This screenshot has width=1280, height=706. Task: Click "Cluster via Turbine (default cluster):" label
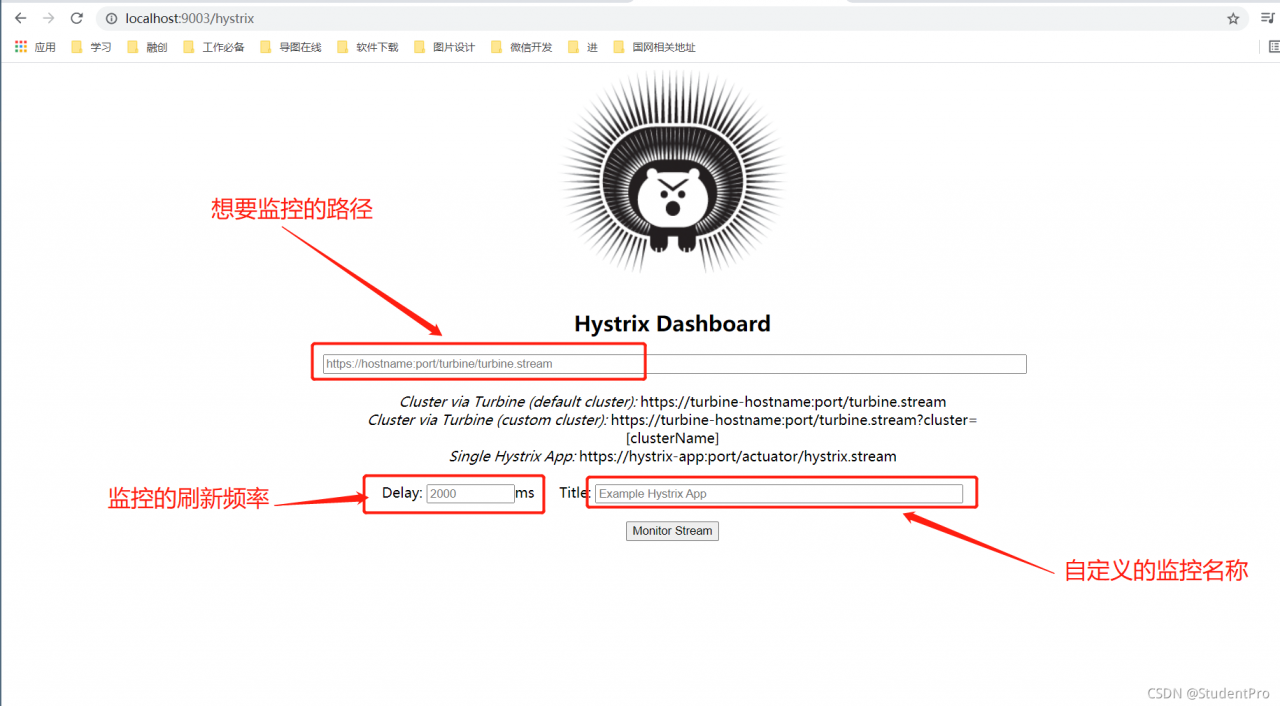[x=518, y=402]
